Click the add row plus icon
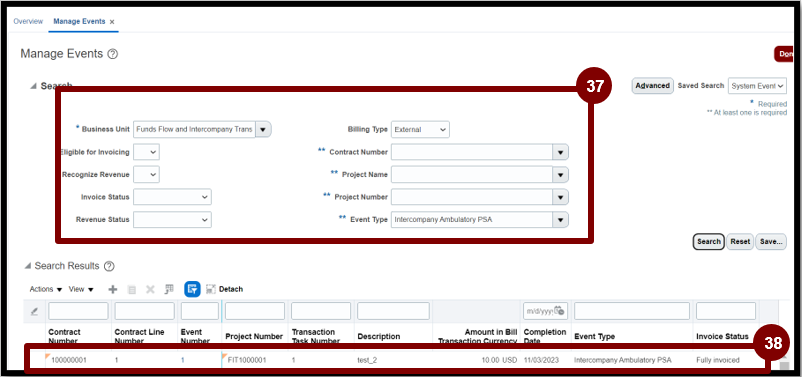The image size is (802, 377). pos(113,290)
